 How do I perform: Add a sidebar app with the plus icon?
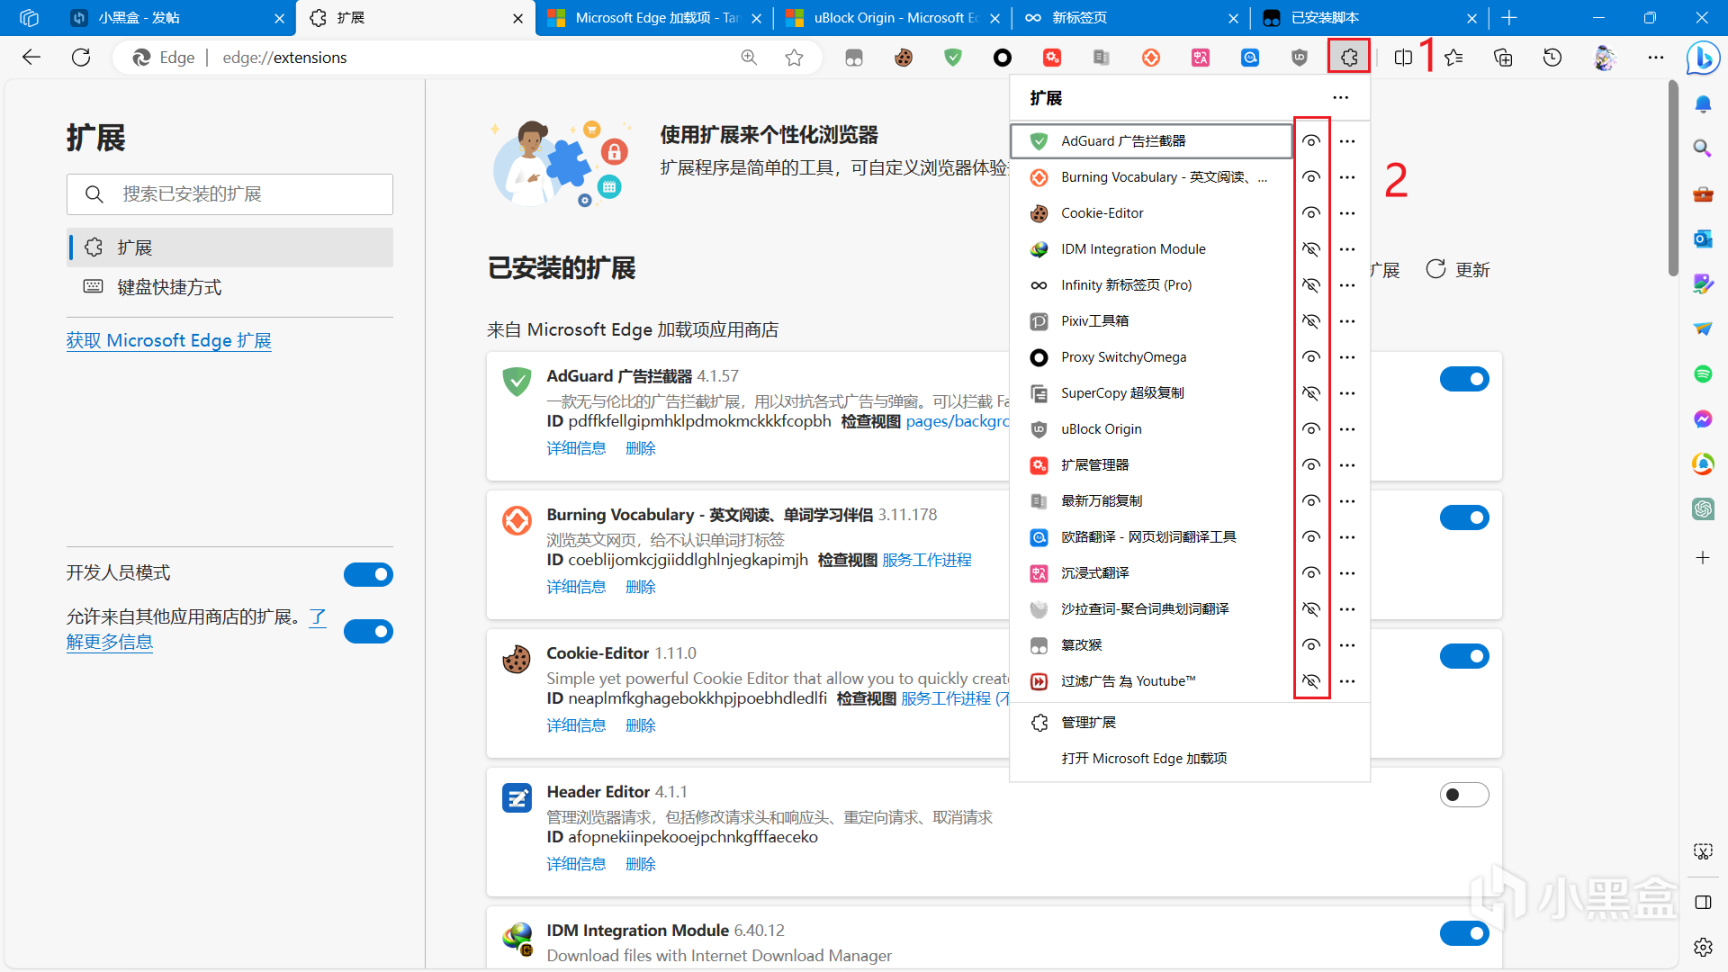click(1703, 557)
